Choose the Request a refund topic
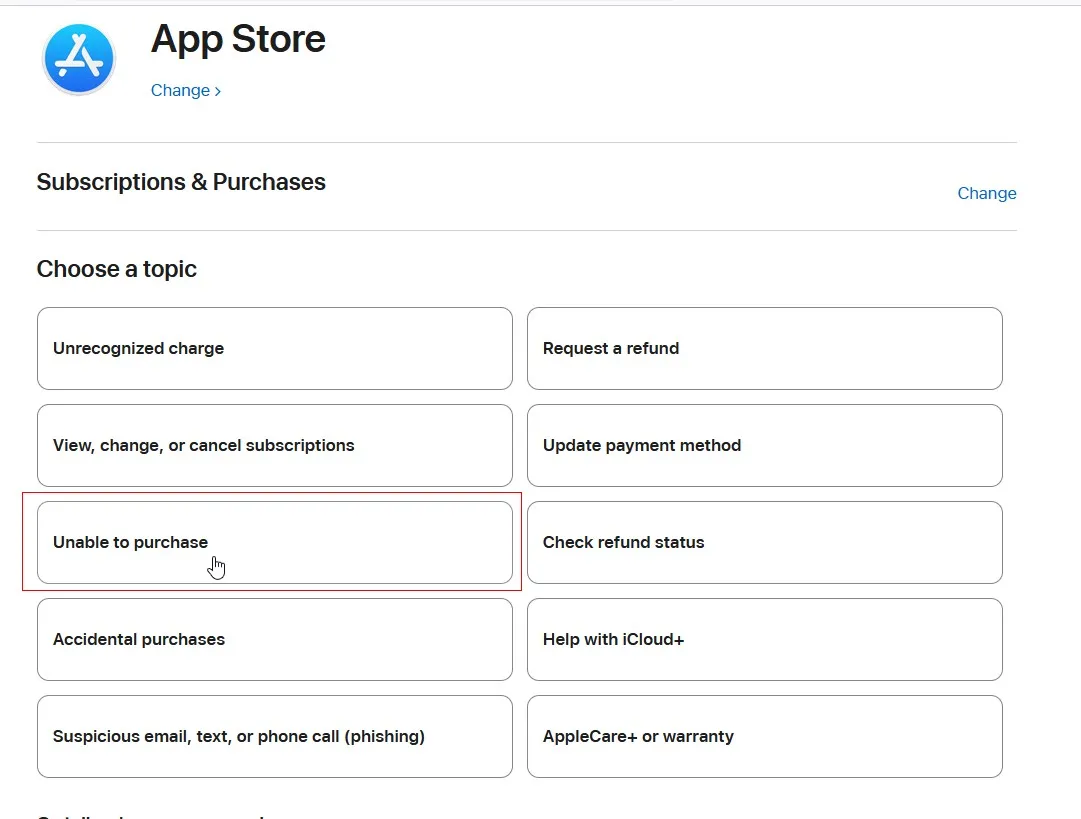 [764, 348]
